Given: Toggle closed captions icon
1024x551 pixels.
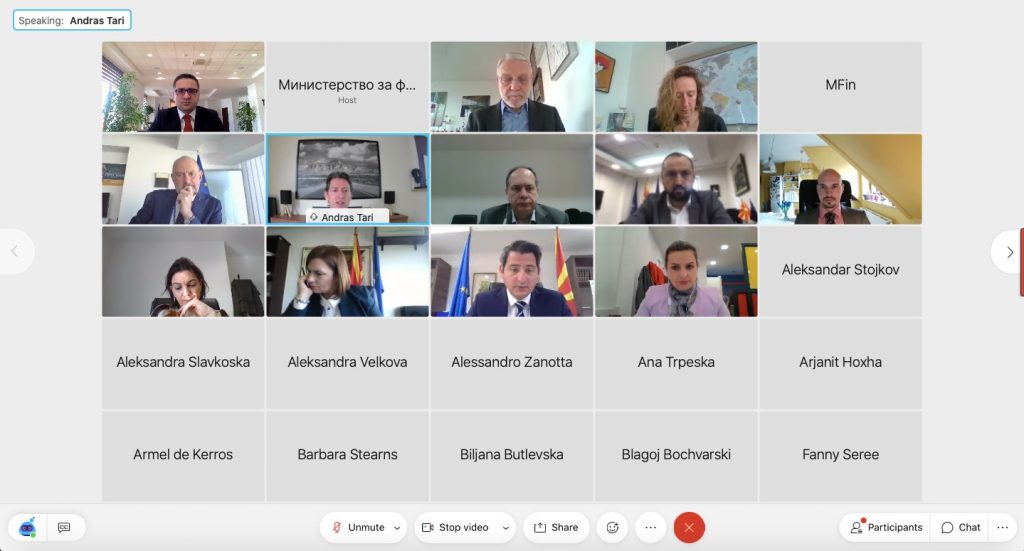Looking at the screenshot, I should tap(64, 527).
